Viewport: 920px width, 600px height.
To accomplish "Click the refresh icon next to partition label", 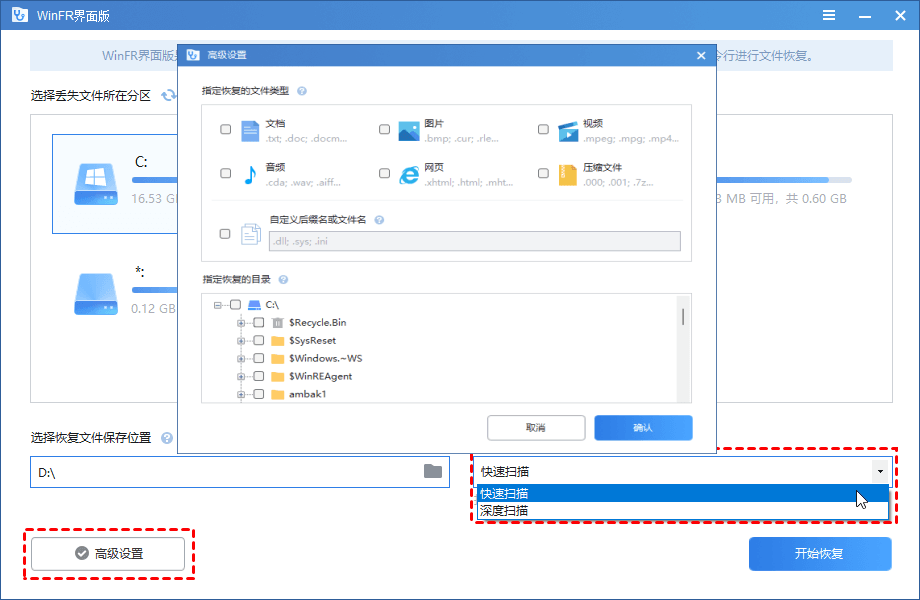I will click(x=169, y=96).
